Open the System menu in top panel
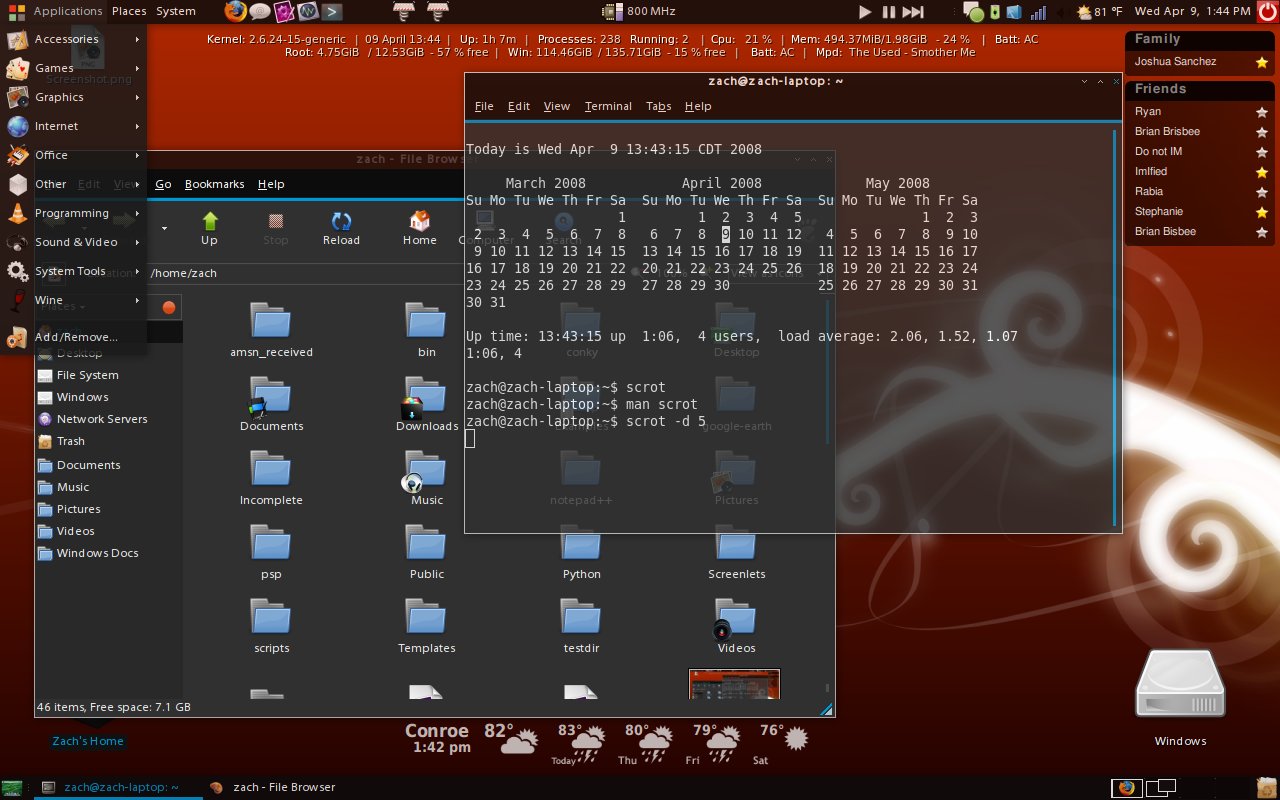 pos(176,11)
